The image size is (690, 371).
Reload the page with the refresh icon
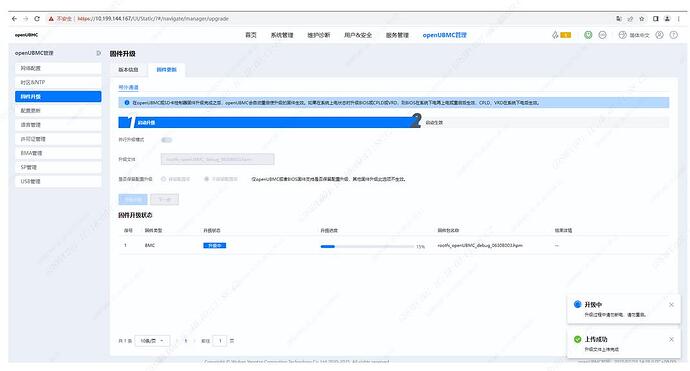click(37, 18)
